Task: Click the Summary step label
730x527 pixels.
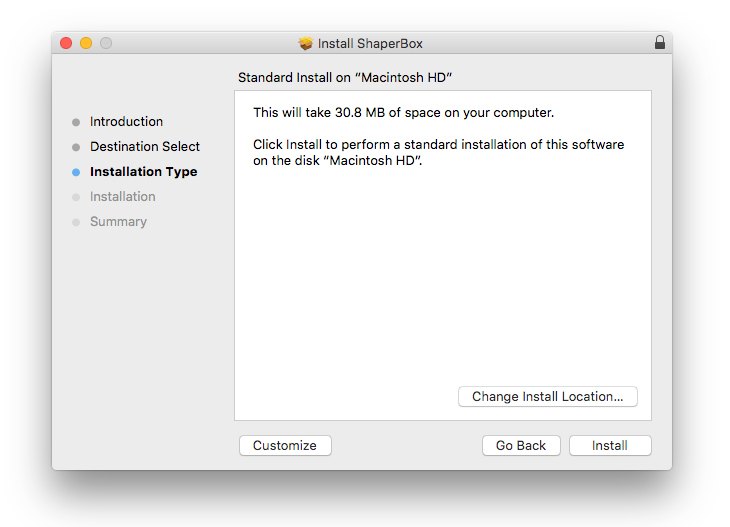Action: pos(118,222)
